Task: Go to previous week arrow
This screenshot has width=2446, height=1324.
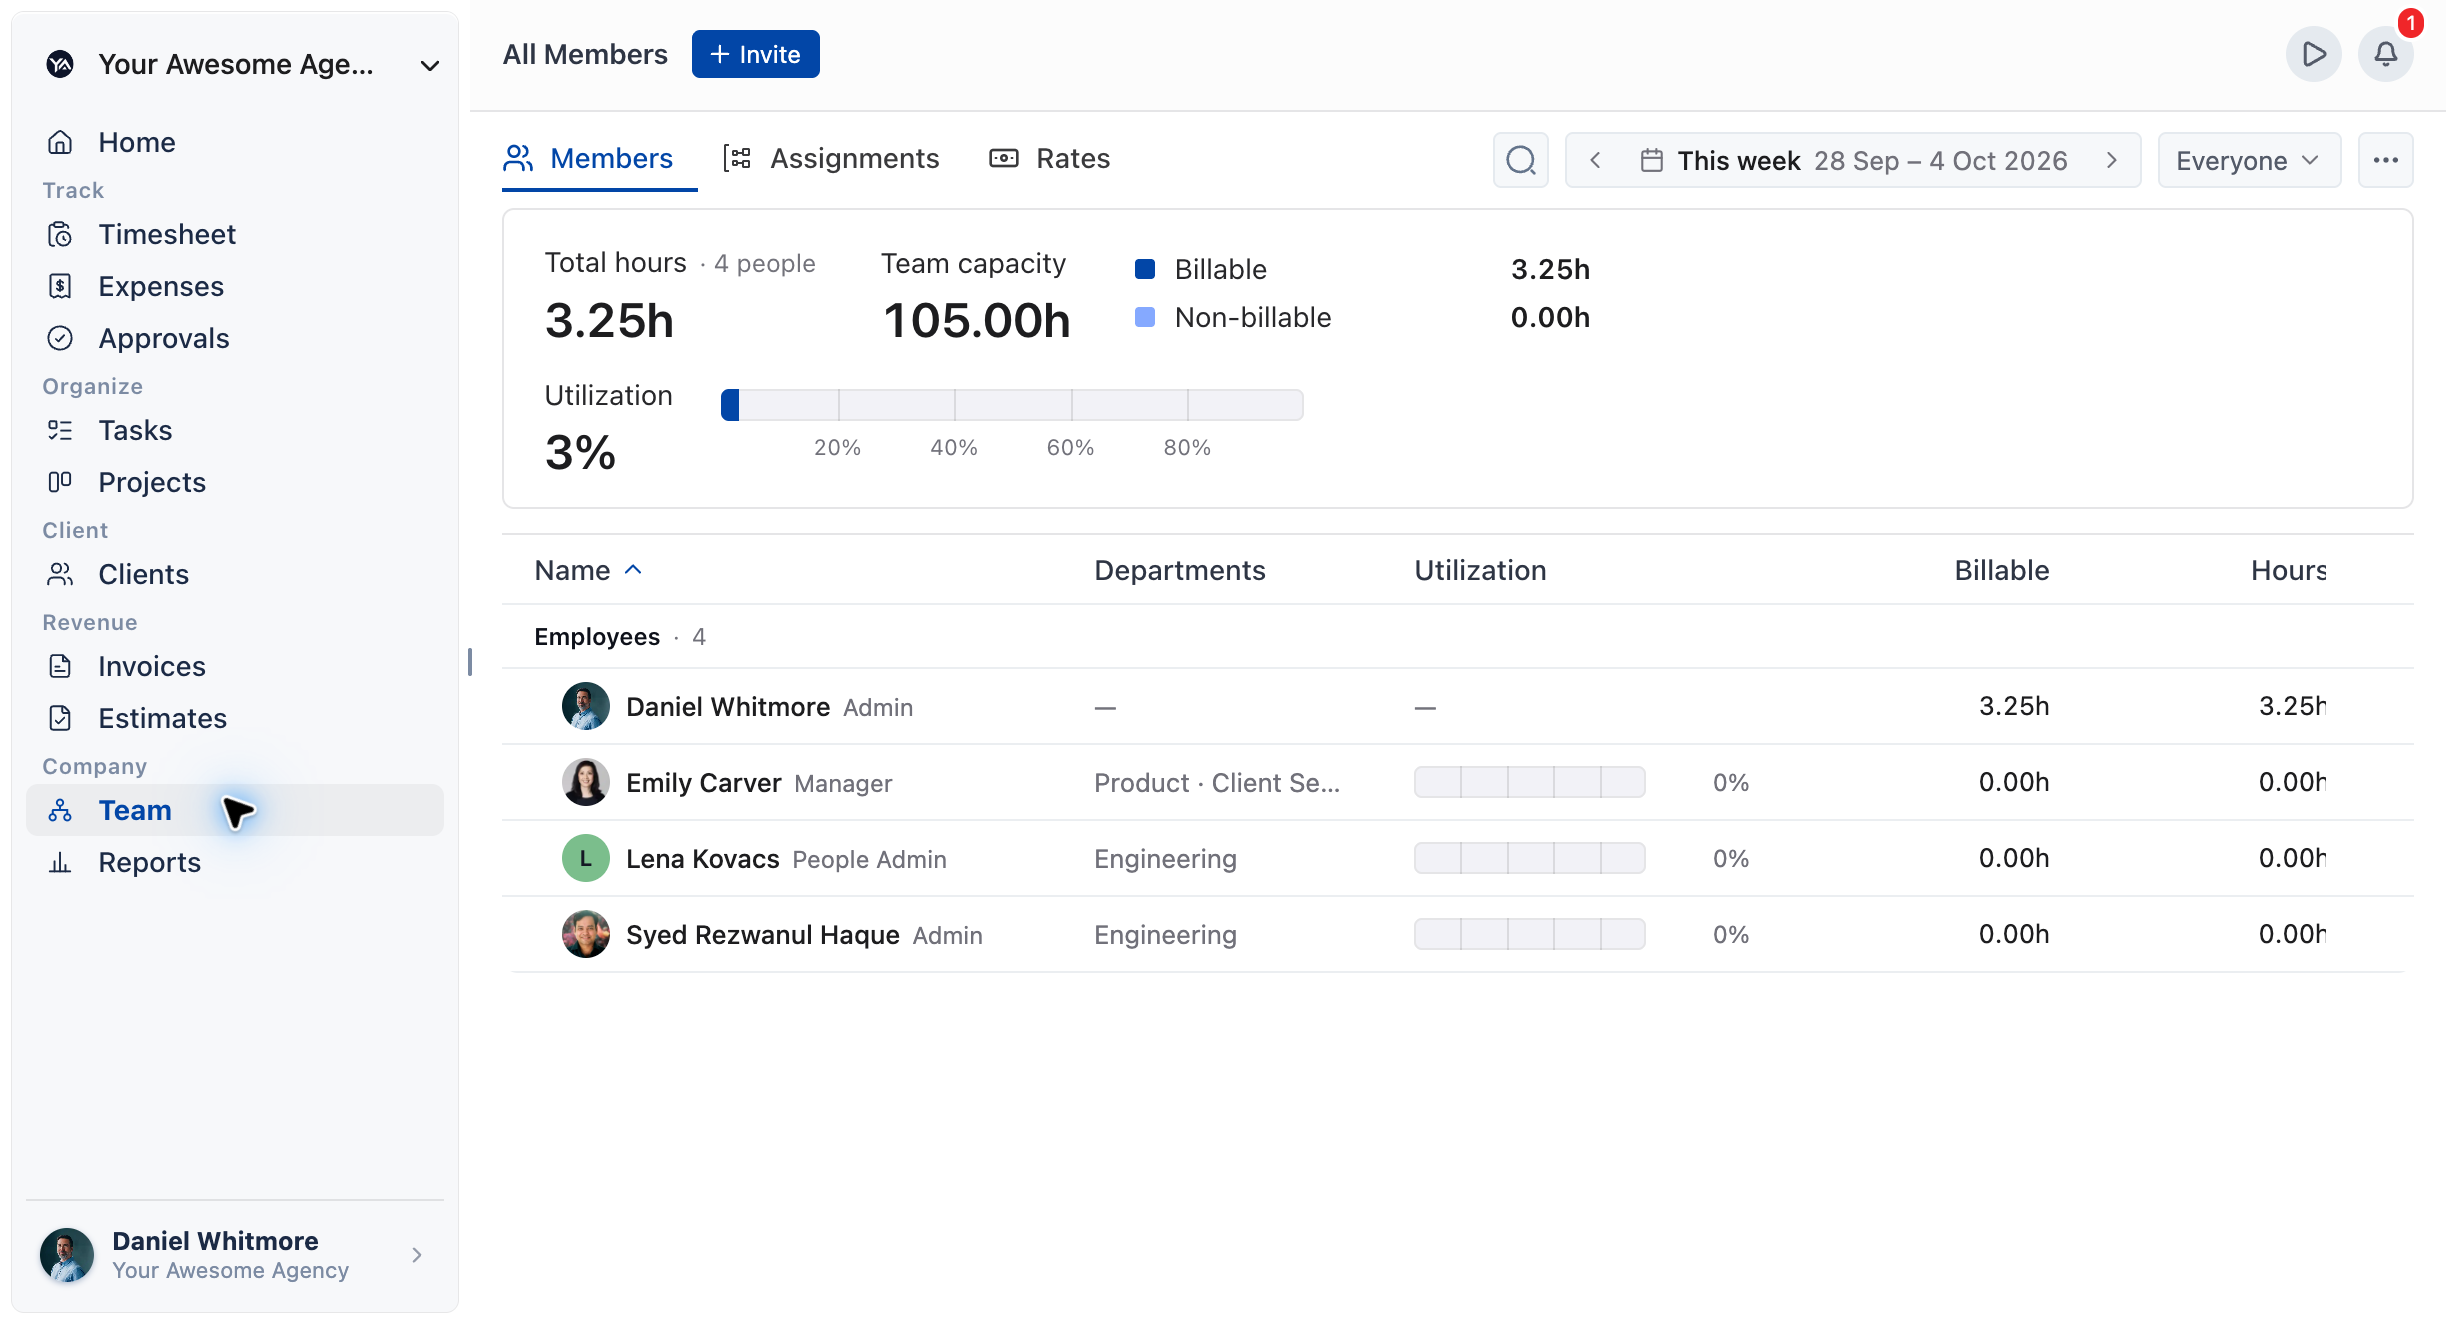Action: (1596, 160)
